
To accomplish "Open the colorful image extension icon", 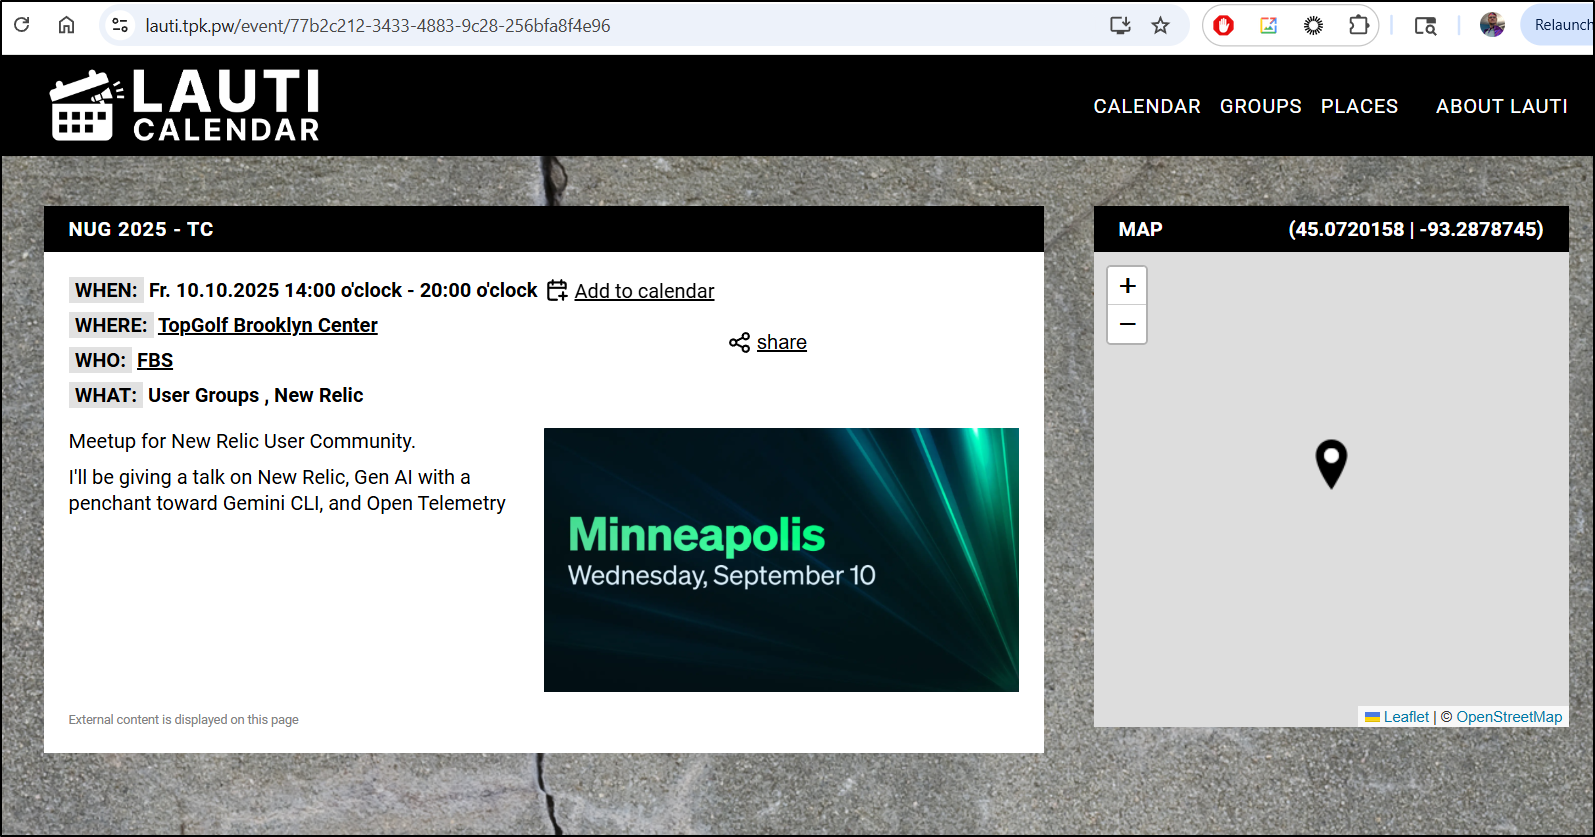I will click(x=1268, y=25).
